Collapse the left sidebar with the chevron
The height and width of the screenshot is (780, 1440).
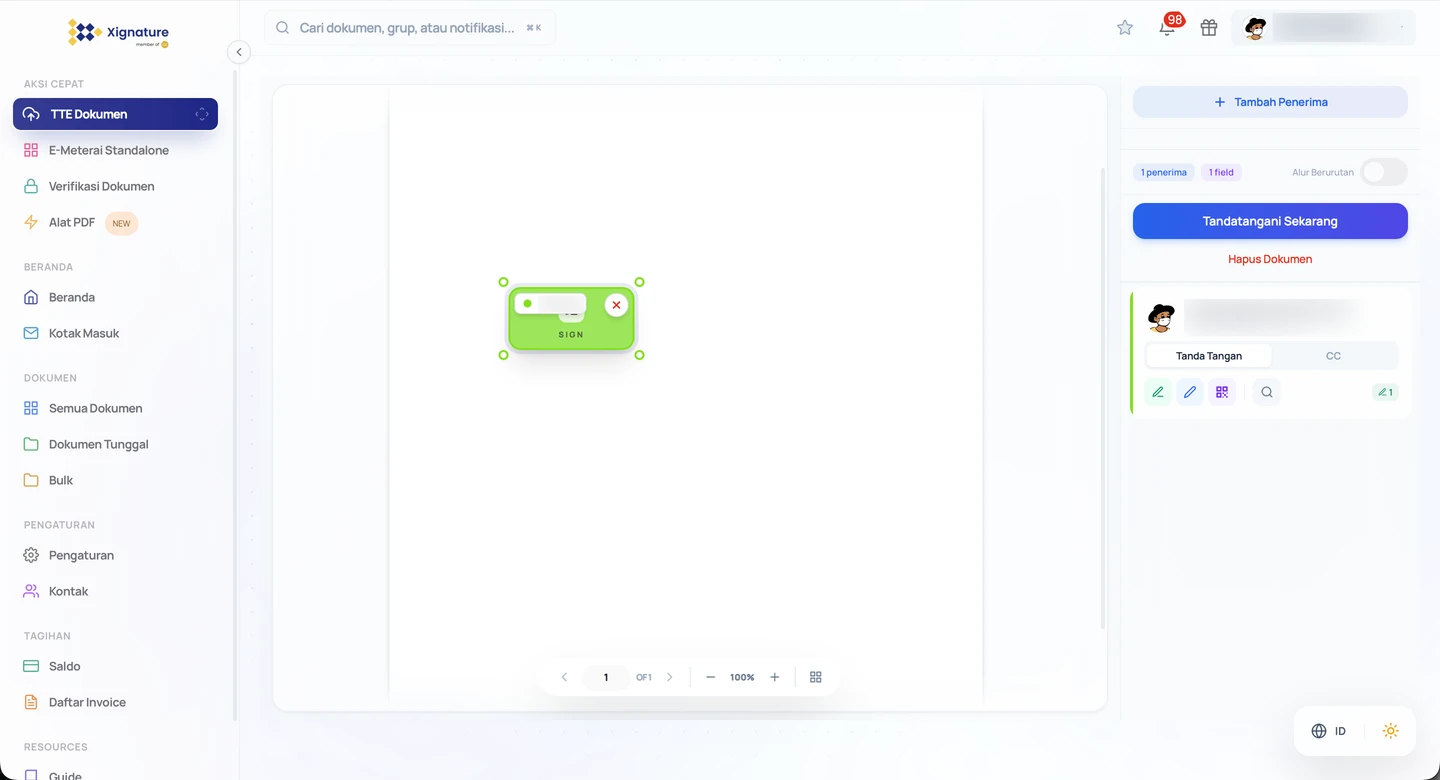(238, 52)
